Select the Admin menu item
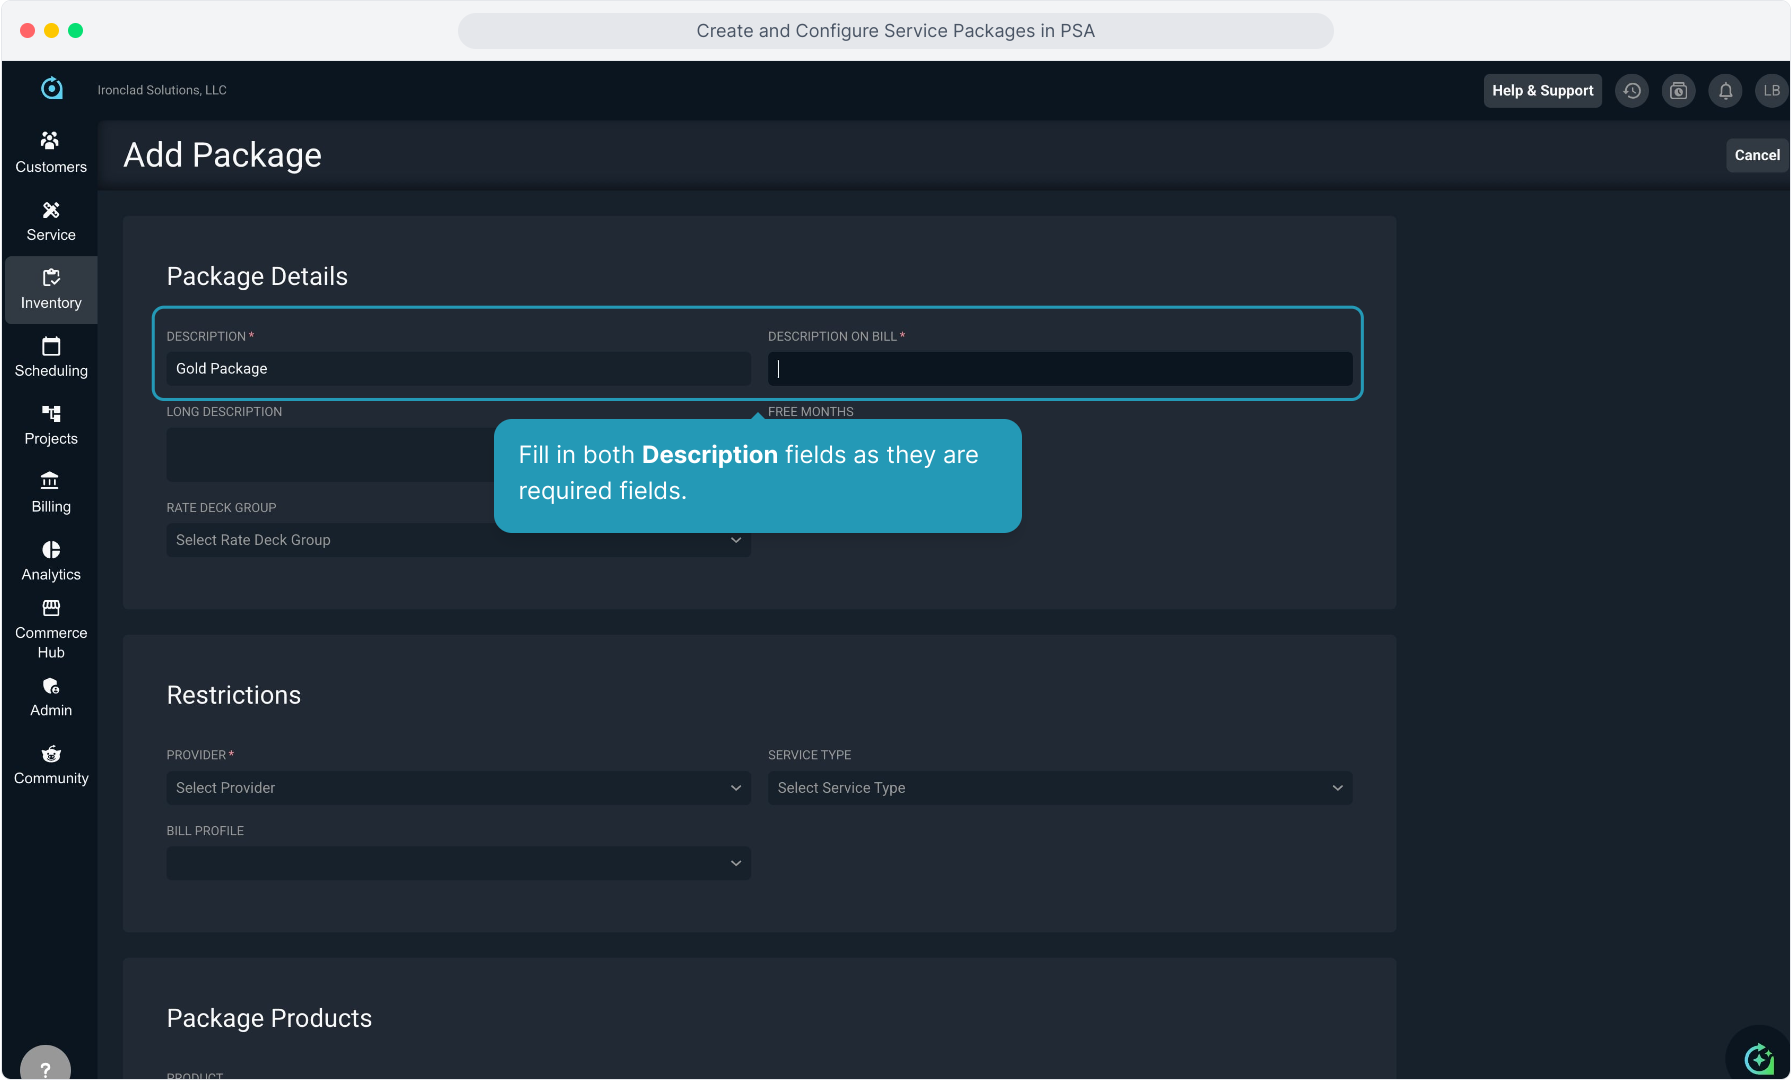The height and width of the screenshot is (1080, 1792). tap(51, 697)
